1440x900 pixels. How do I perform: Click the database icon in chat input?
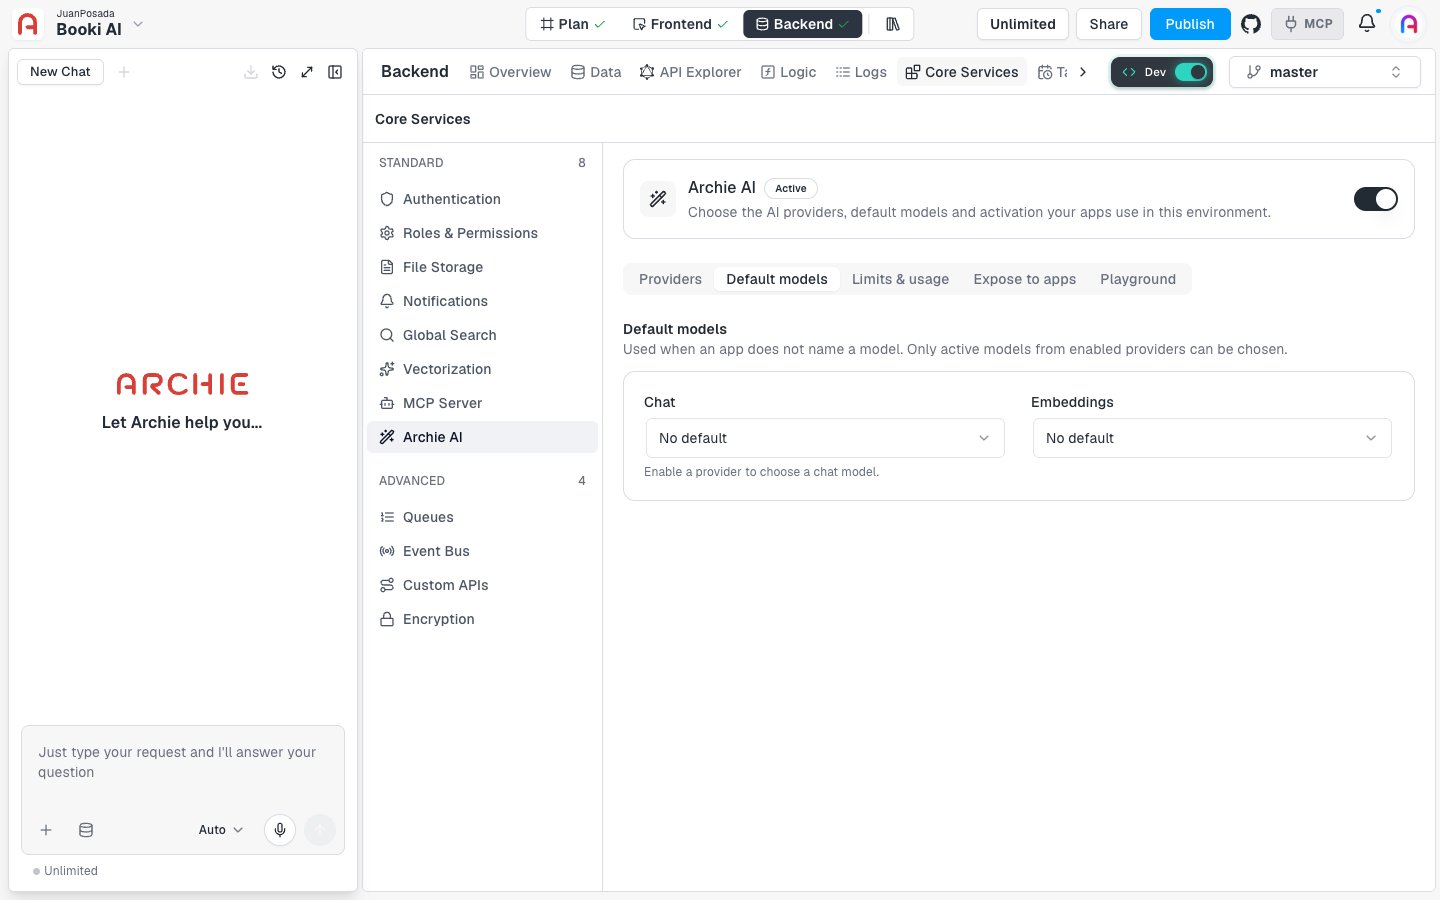click(86, 830)
